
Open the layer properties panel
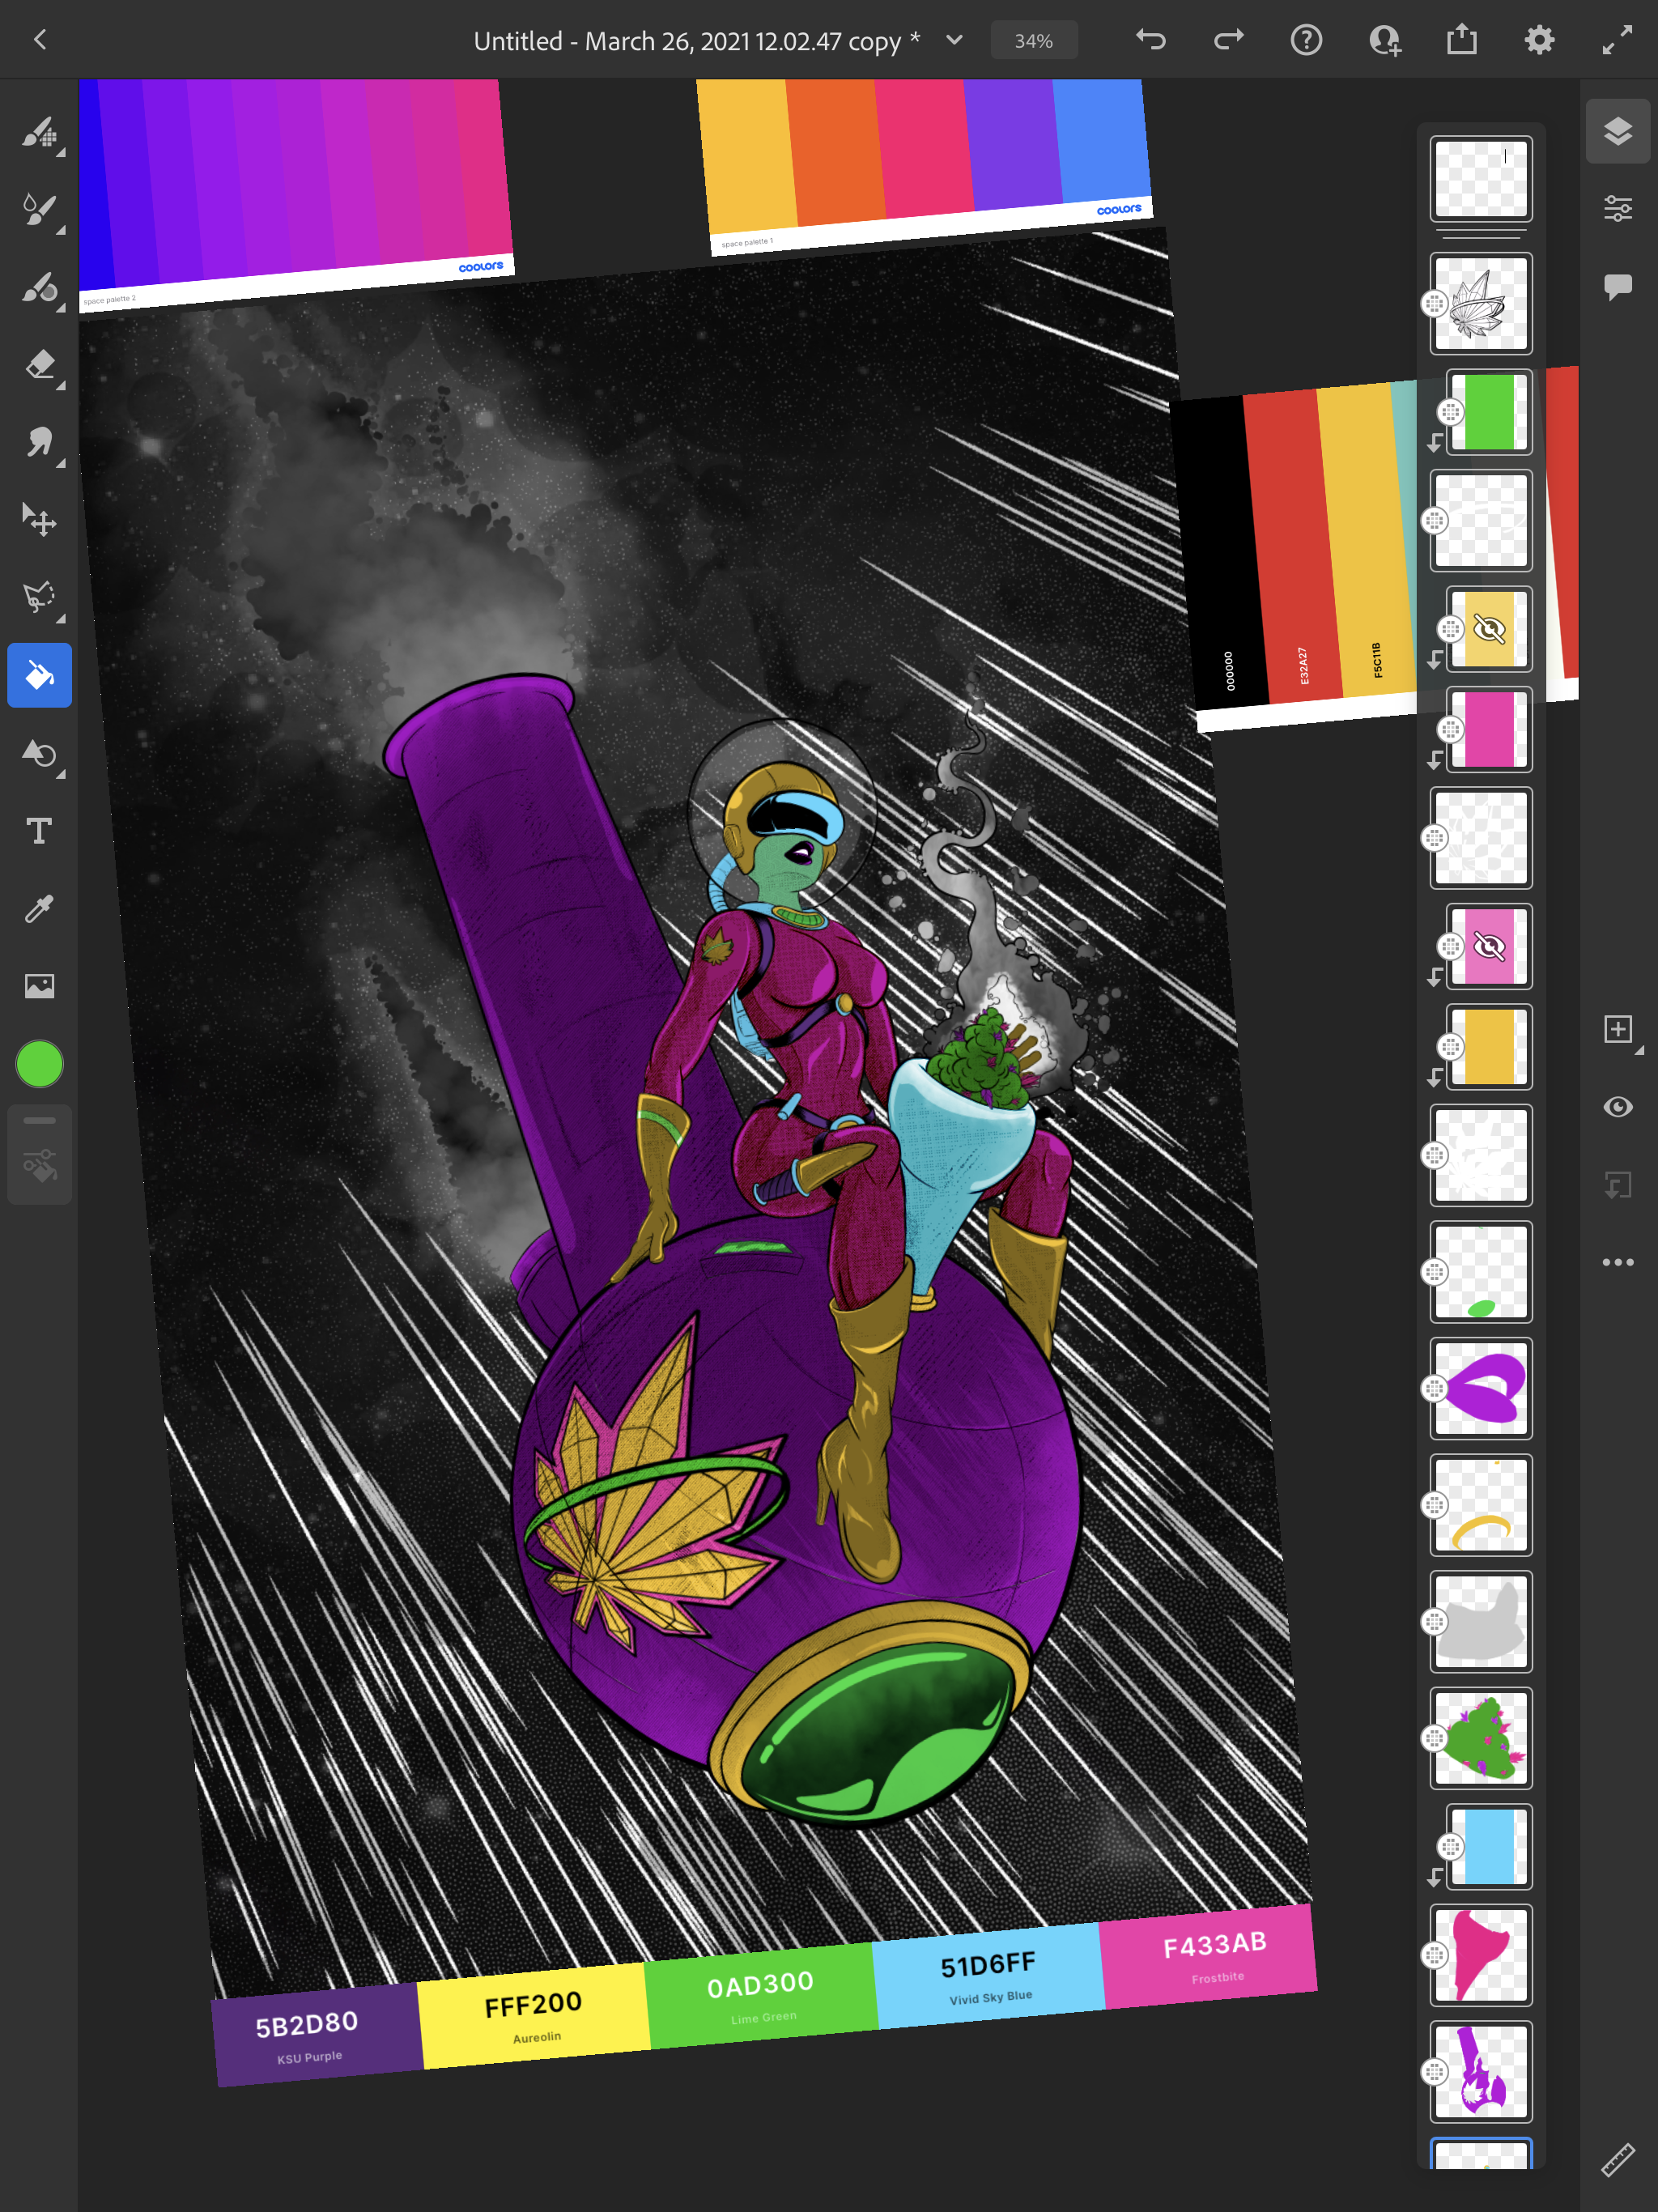pyautogui.click(x=1617, y=208)
